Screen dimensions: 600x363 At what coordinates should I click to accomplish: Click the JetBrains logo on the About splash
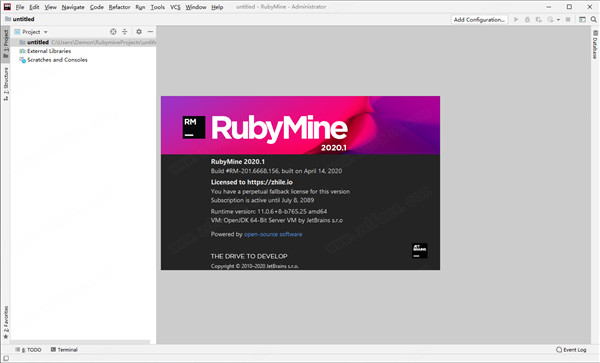(420, 251)
